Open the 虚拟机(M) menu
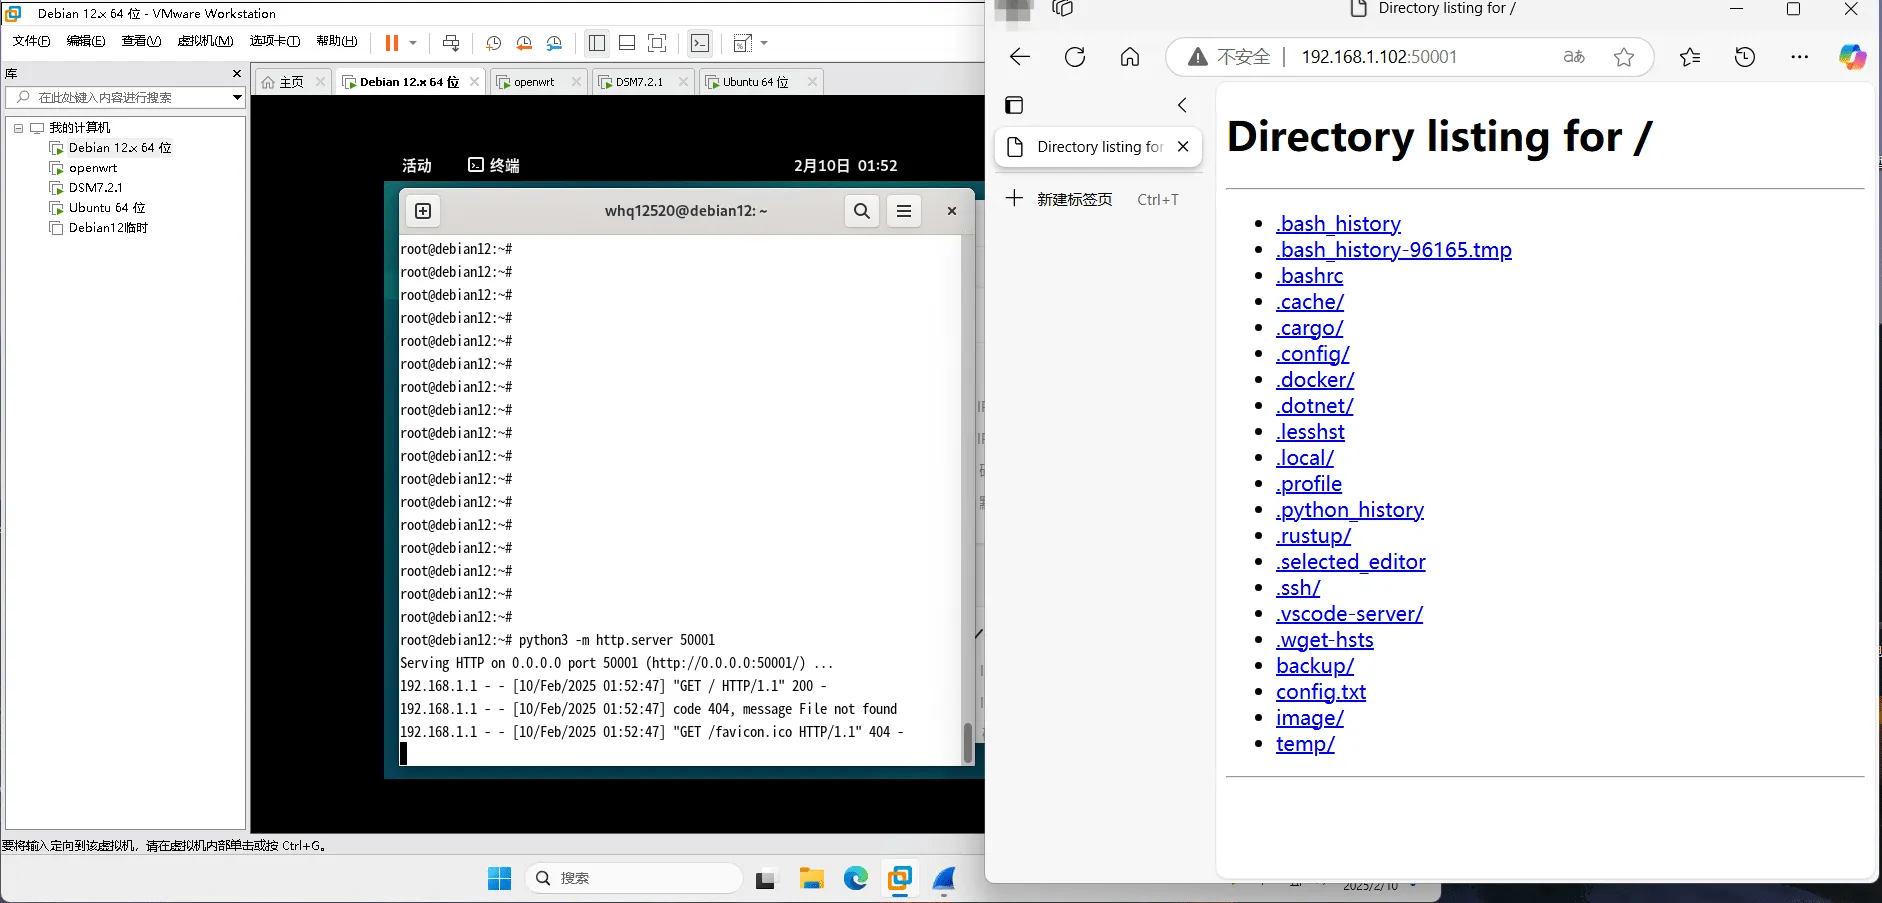This screenshot has height=903, width=1882. coord(205,41)
